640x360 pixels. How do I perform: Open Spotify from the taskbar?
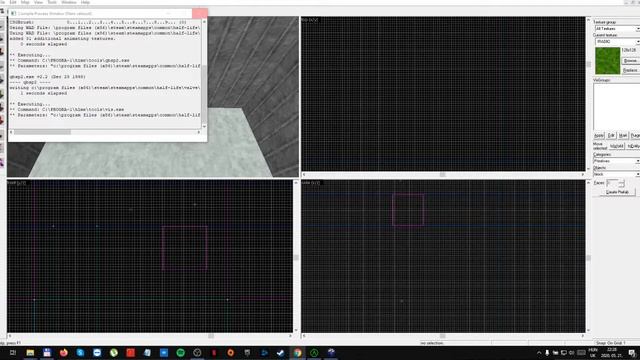click(x=180, y=353)
